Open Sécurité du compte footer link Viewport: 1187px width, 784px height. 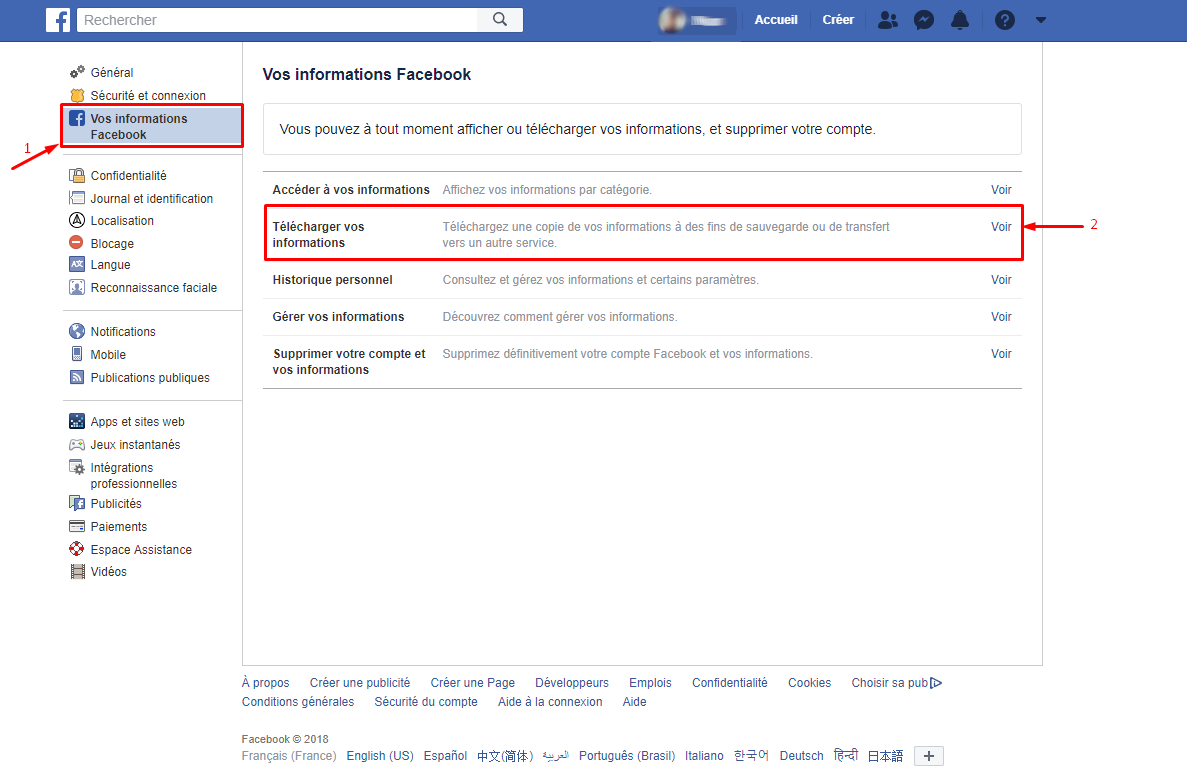click(x=426, y=702)
